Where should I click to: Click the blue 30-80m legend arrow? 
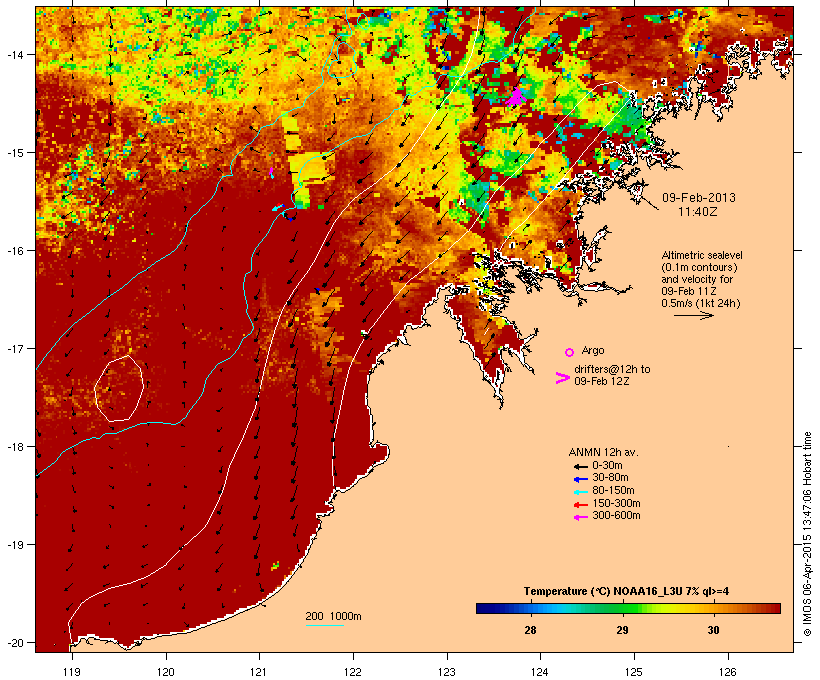581,479
